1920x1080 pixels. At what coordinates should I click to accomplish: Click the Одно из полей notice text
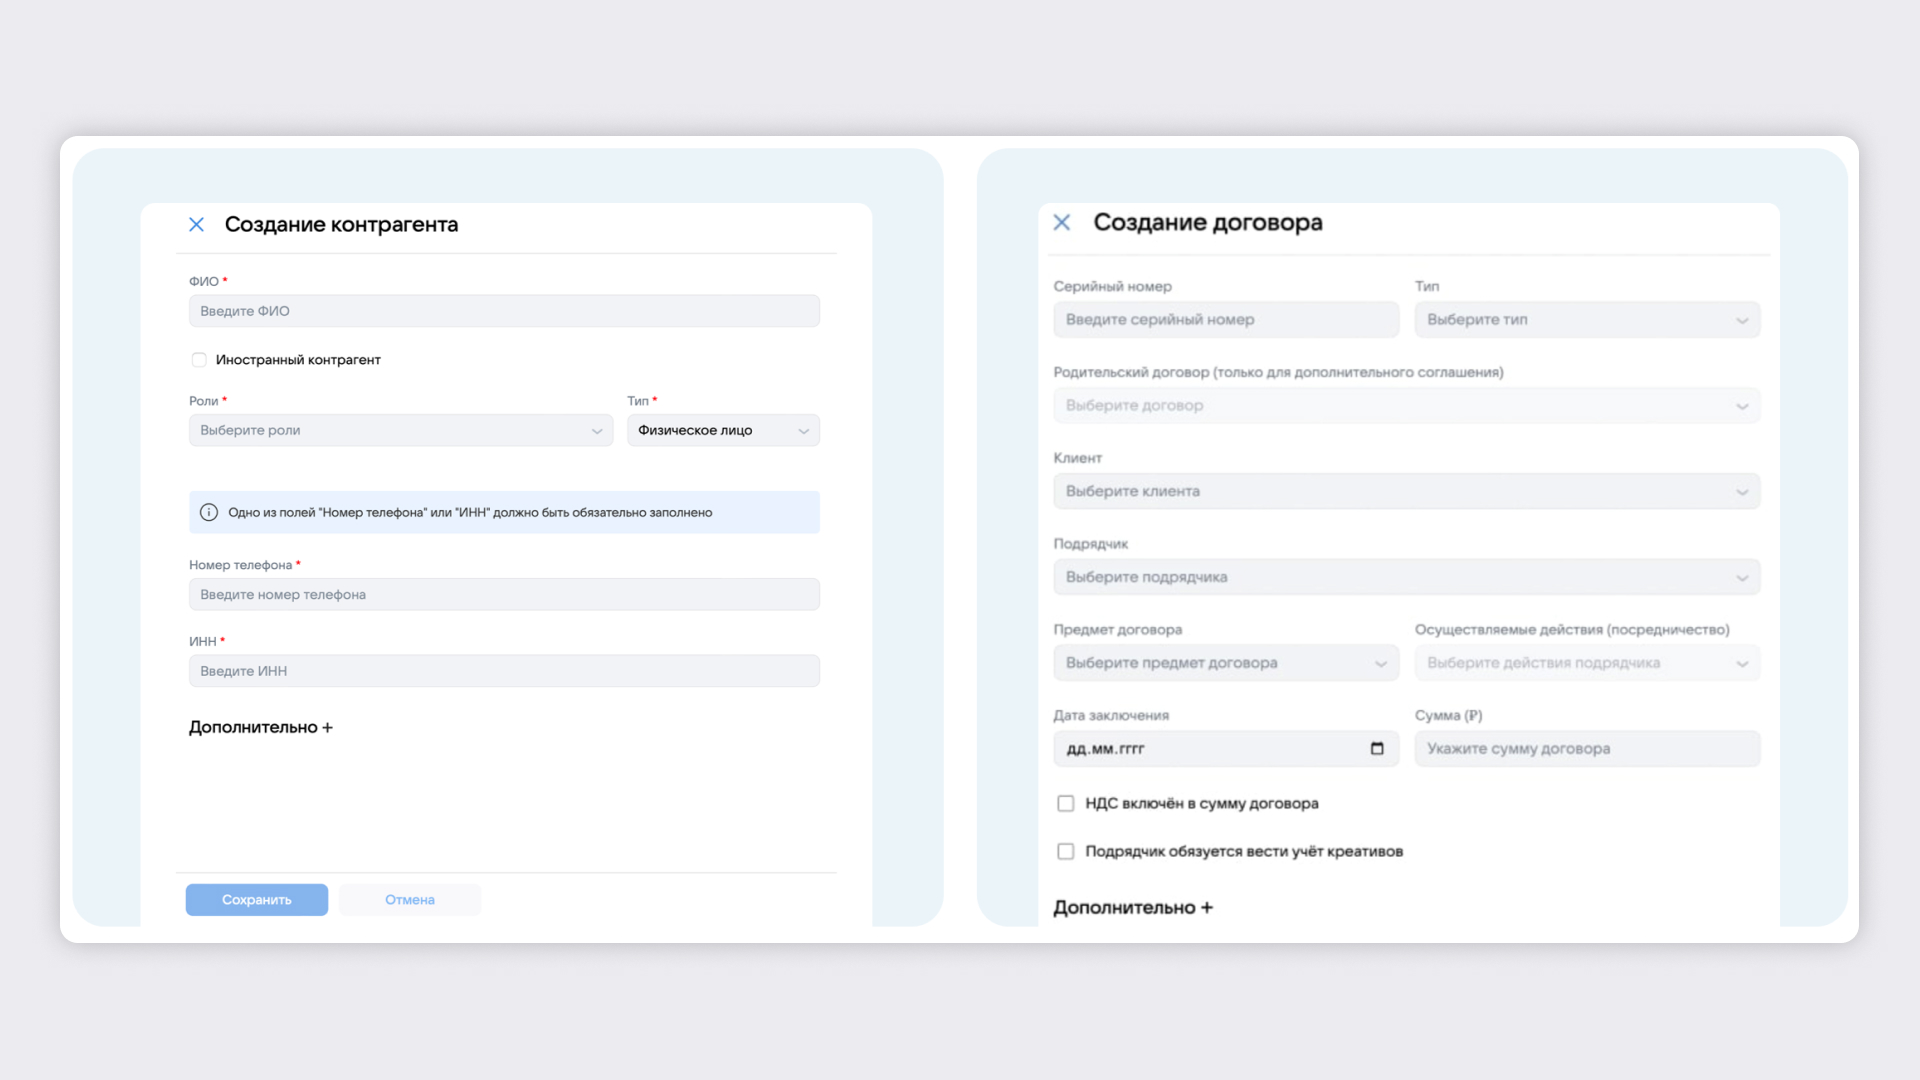coord(470,513)
